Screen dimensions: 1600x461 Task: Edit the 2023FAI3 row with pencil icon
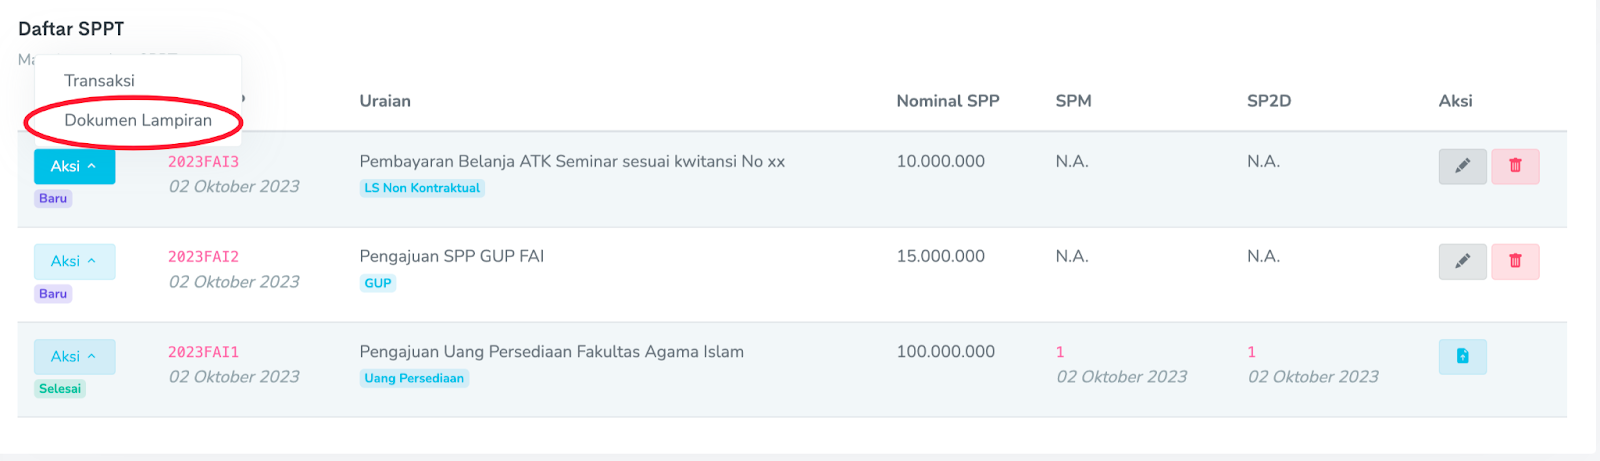pos(1462,166)
